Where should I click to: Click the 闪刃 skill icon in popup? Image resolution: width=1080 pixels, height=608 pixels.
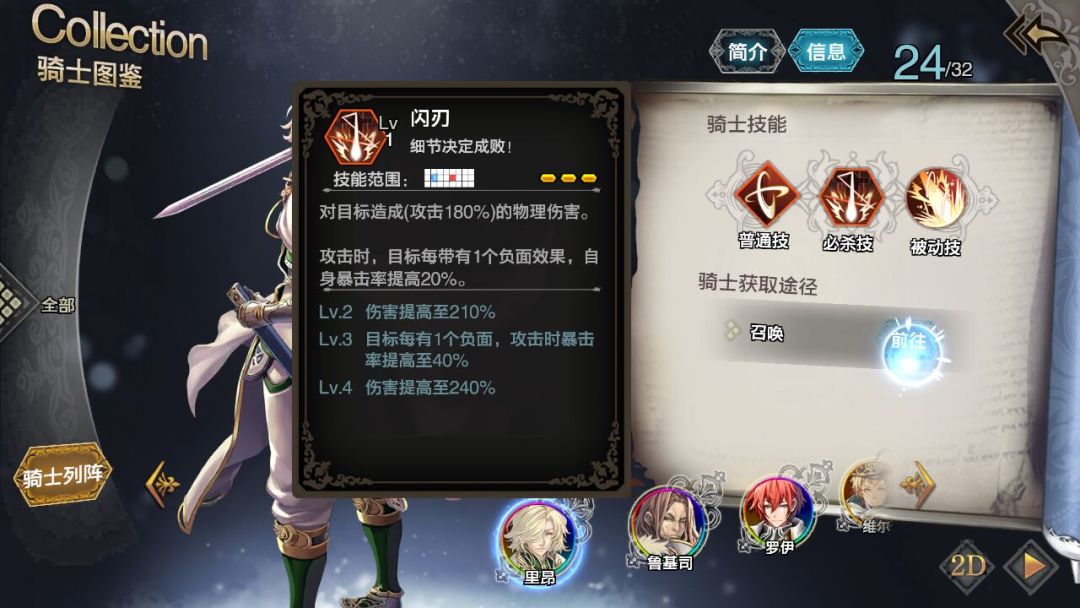[x=355, y=136]
